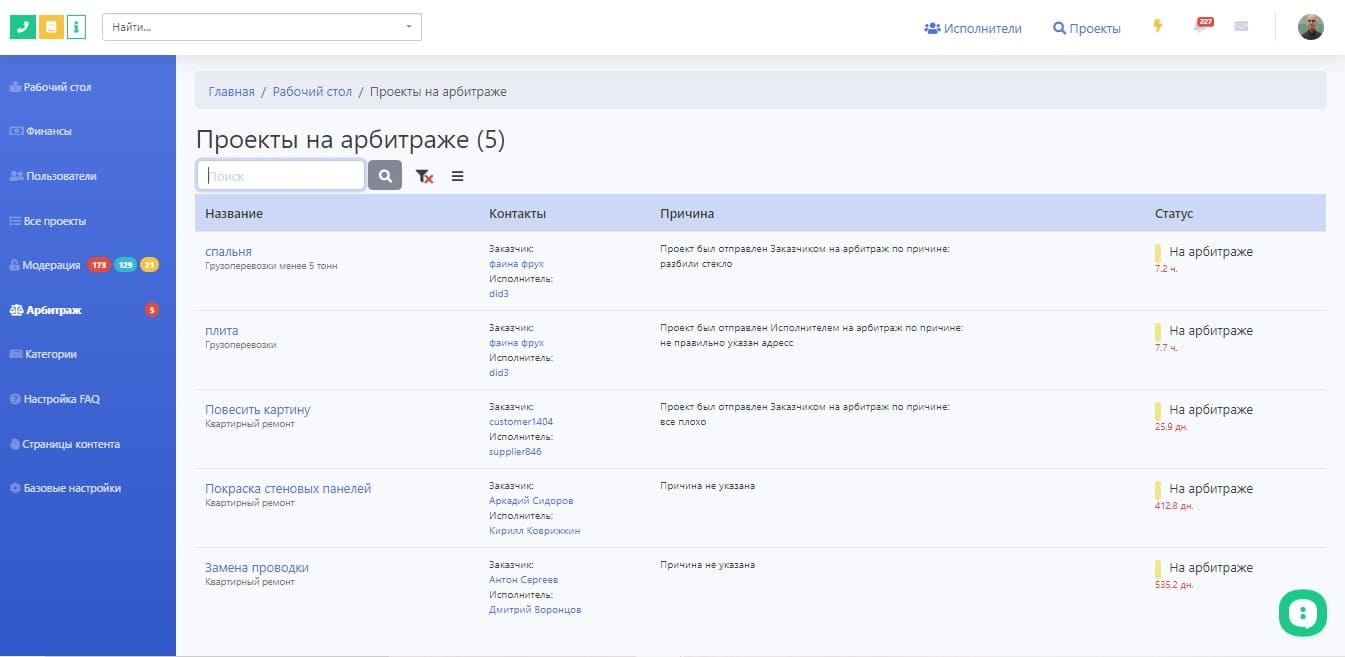Click the magnifier search button

tap(385, 176)
